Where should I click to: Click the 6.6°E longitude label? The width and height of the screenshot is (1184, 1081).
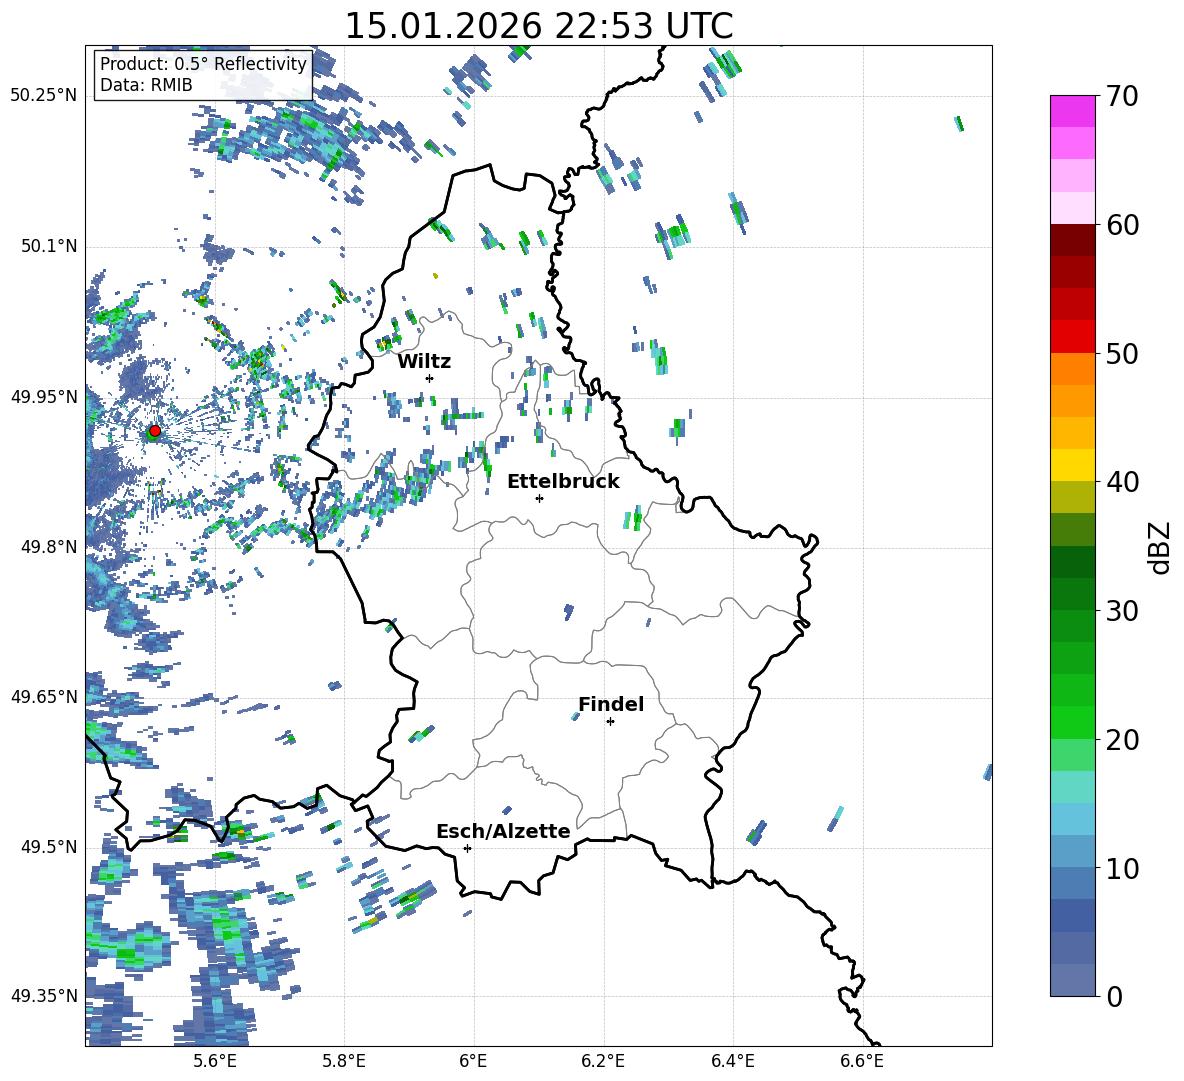click(862, 1061)
